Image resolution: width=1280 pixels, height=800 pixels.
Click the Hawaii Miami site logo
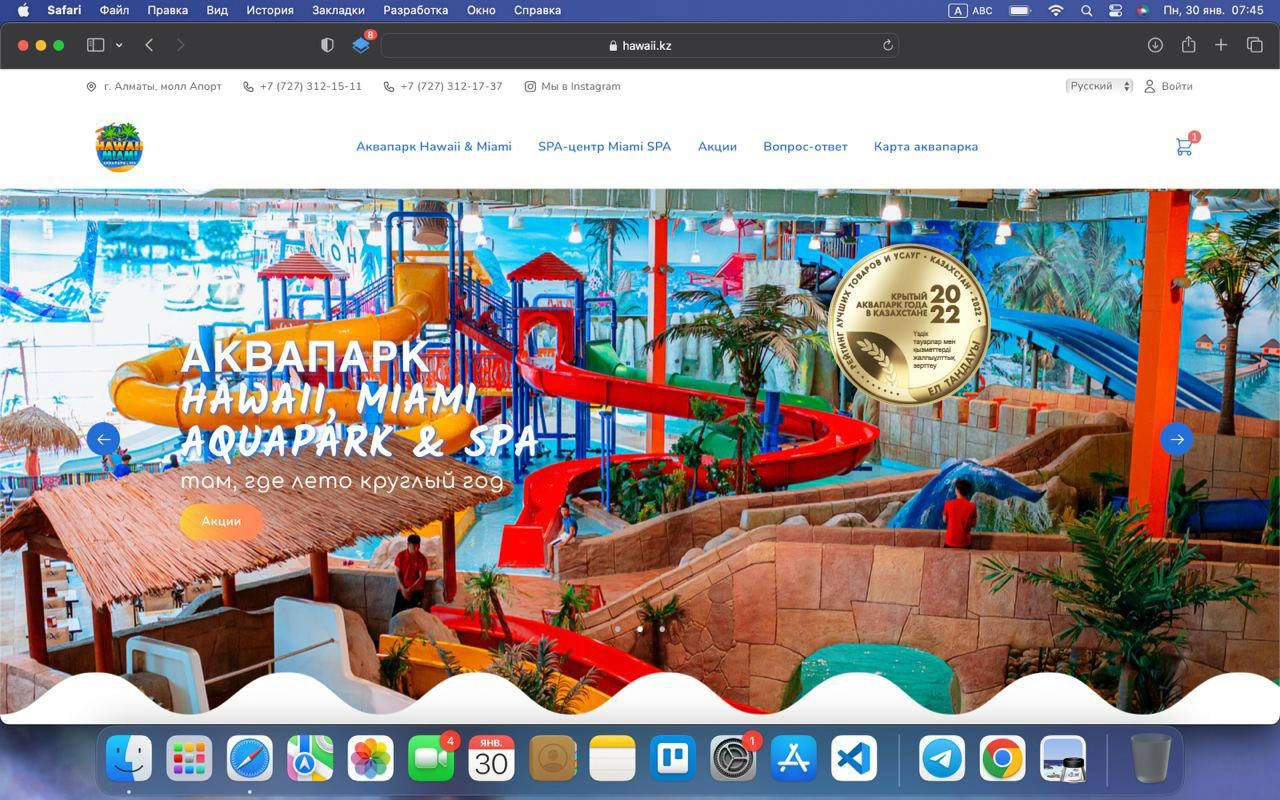click(x=119, y=147)
